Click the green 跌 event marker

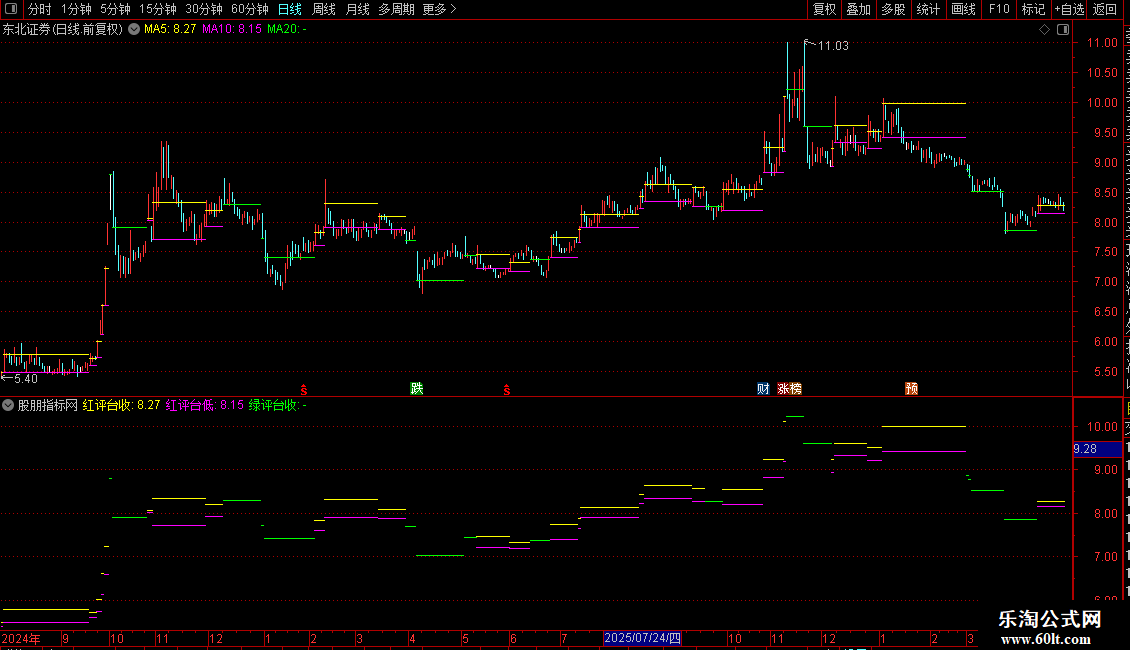tap(417, 389)
